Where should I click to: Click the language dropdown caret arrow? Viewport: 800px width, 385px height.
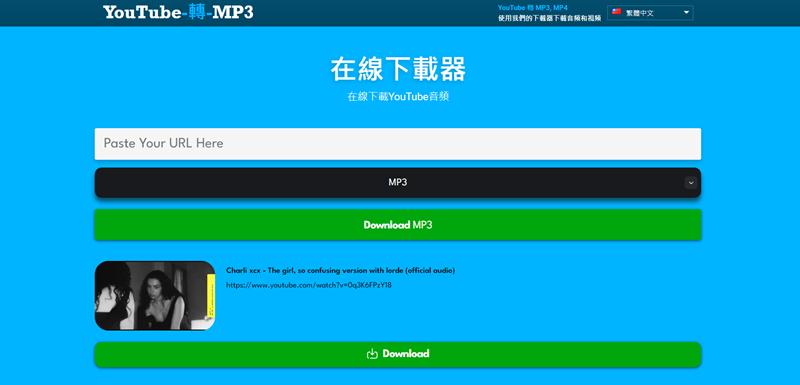pos(686,12)
